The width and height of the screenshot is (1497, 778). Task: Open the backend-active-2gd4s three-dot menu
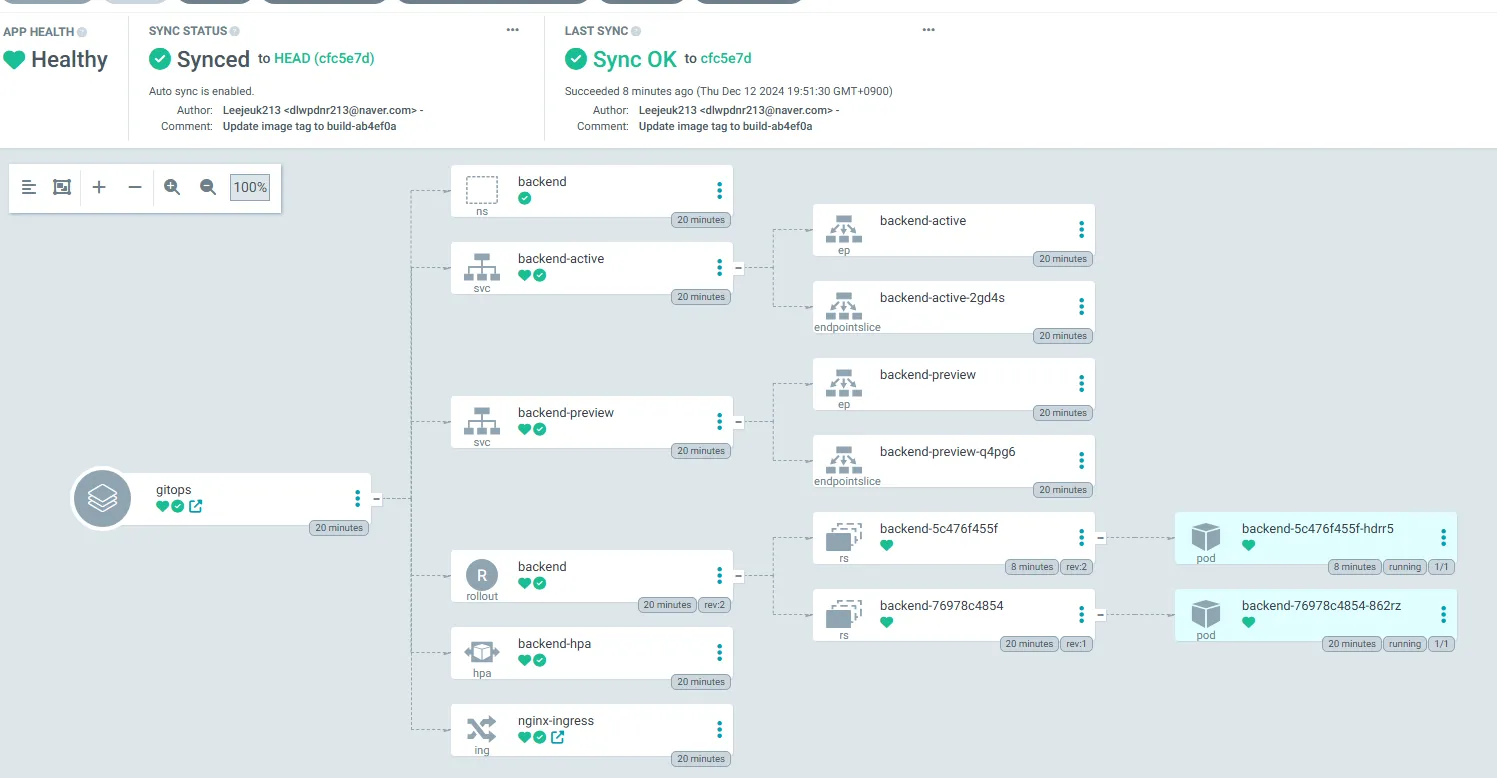click(x=1081, y=306)
